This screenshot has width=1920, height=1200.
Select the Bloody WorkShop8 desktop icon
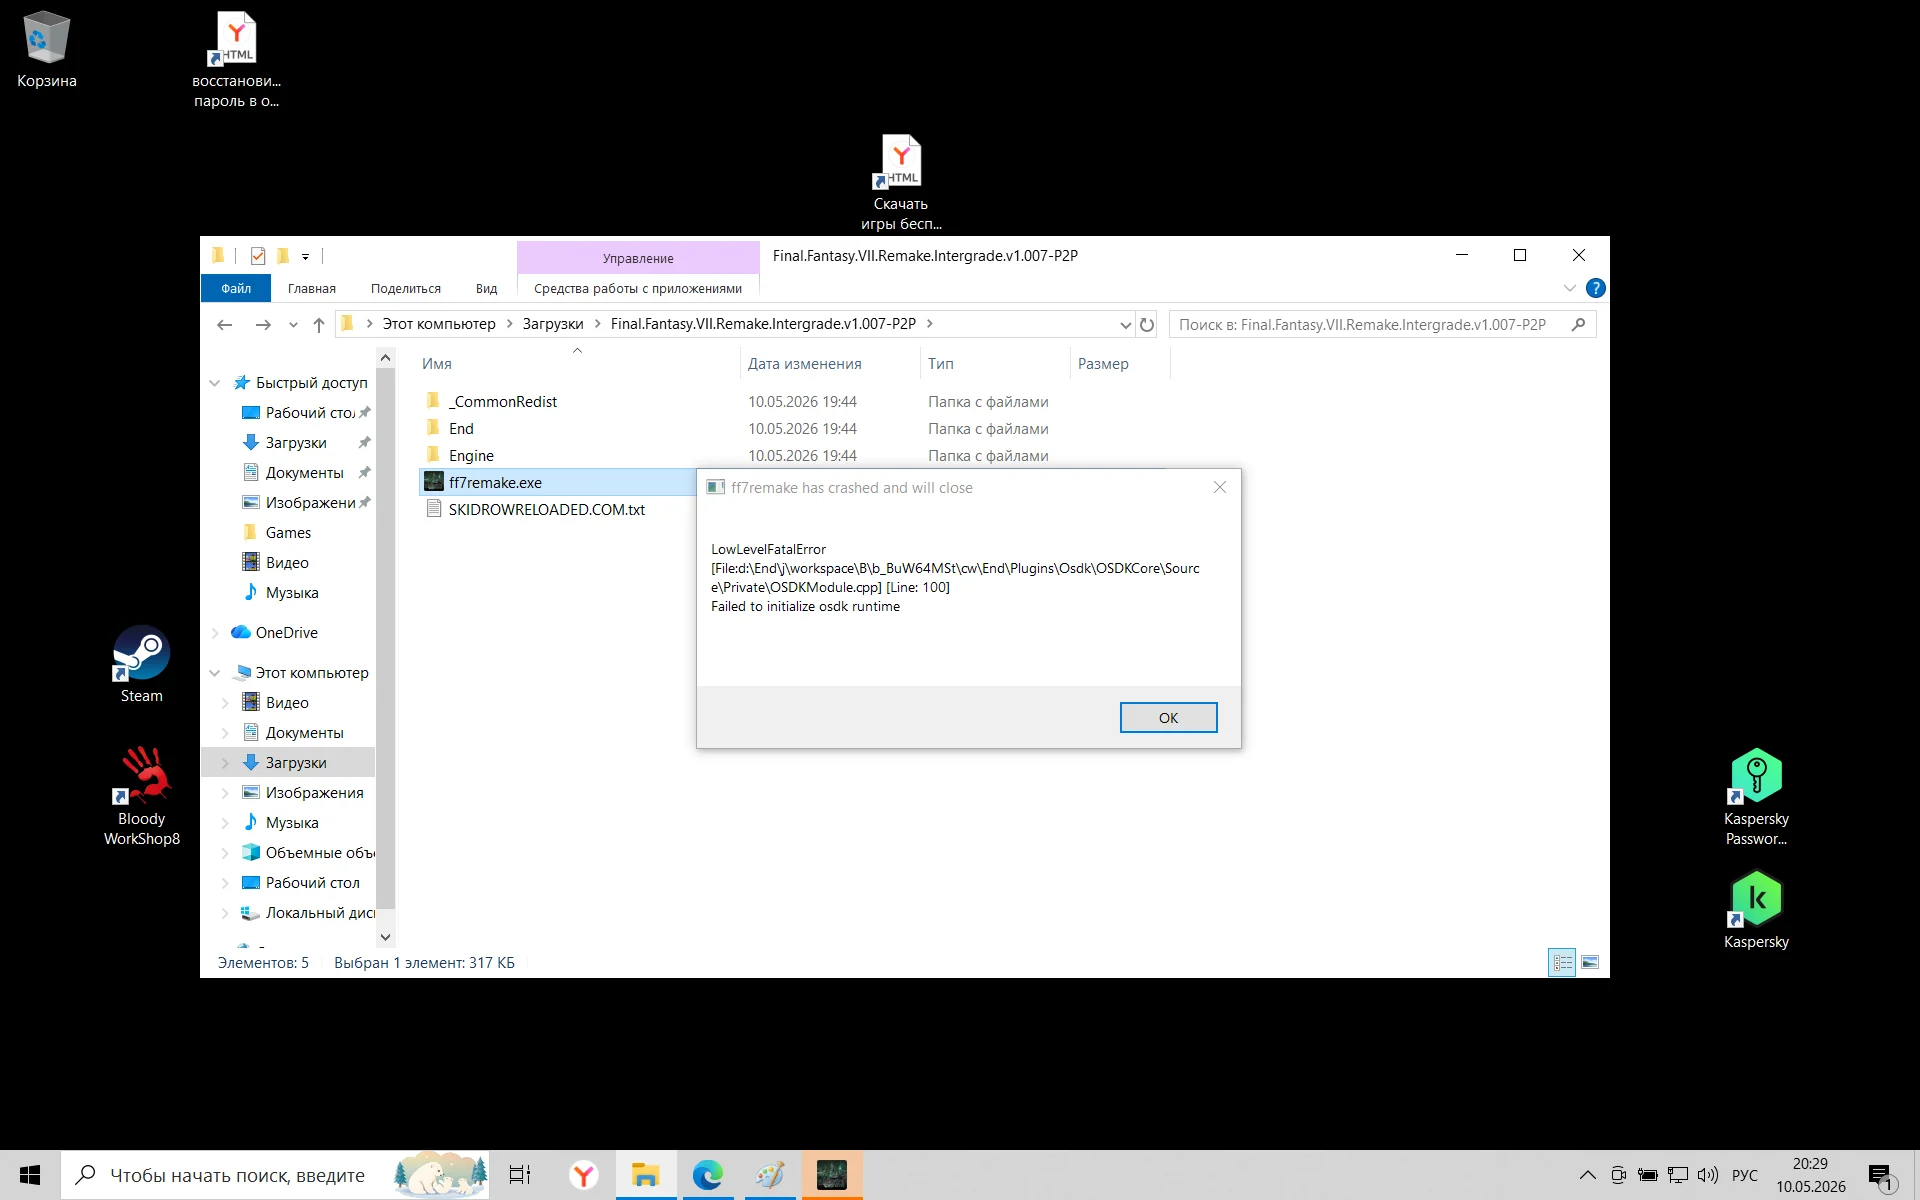142,796
